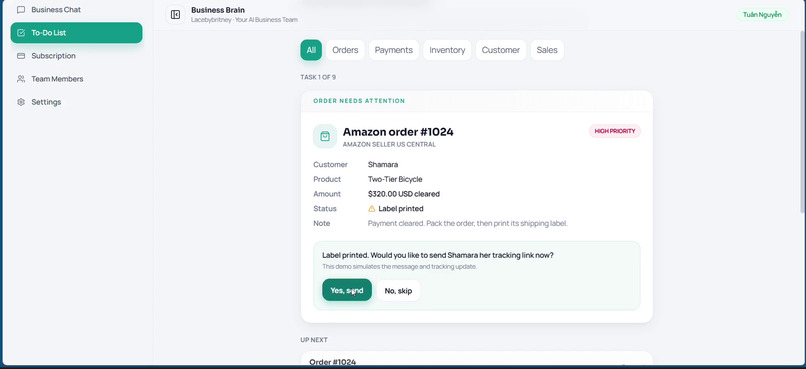Click the Business Chat speech-bubble icon
Viewport: 806px width, 369px height.
21,10
